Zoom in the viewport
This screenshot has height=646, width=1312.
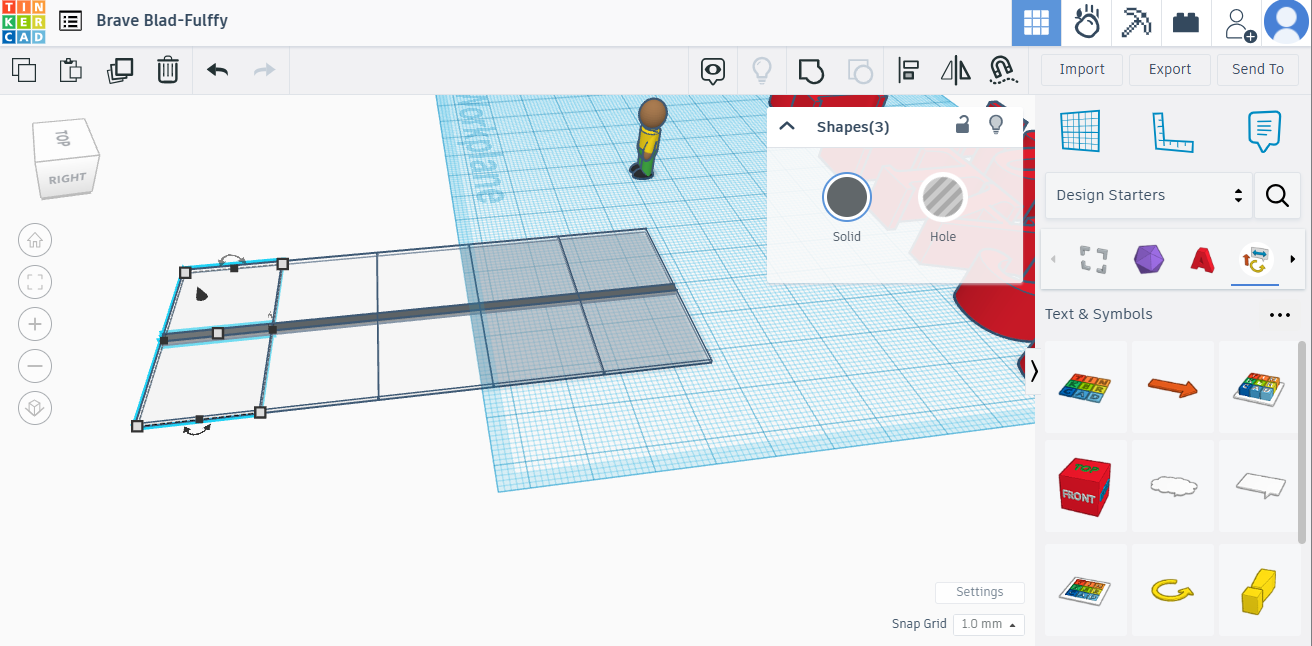coord(35,324)
